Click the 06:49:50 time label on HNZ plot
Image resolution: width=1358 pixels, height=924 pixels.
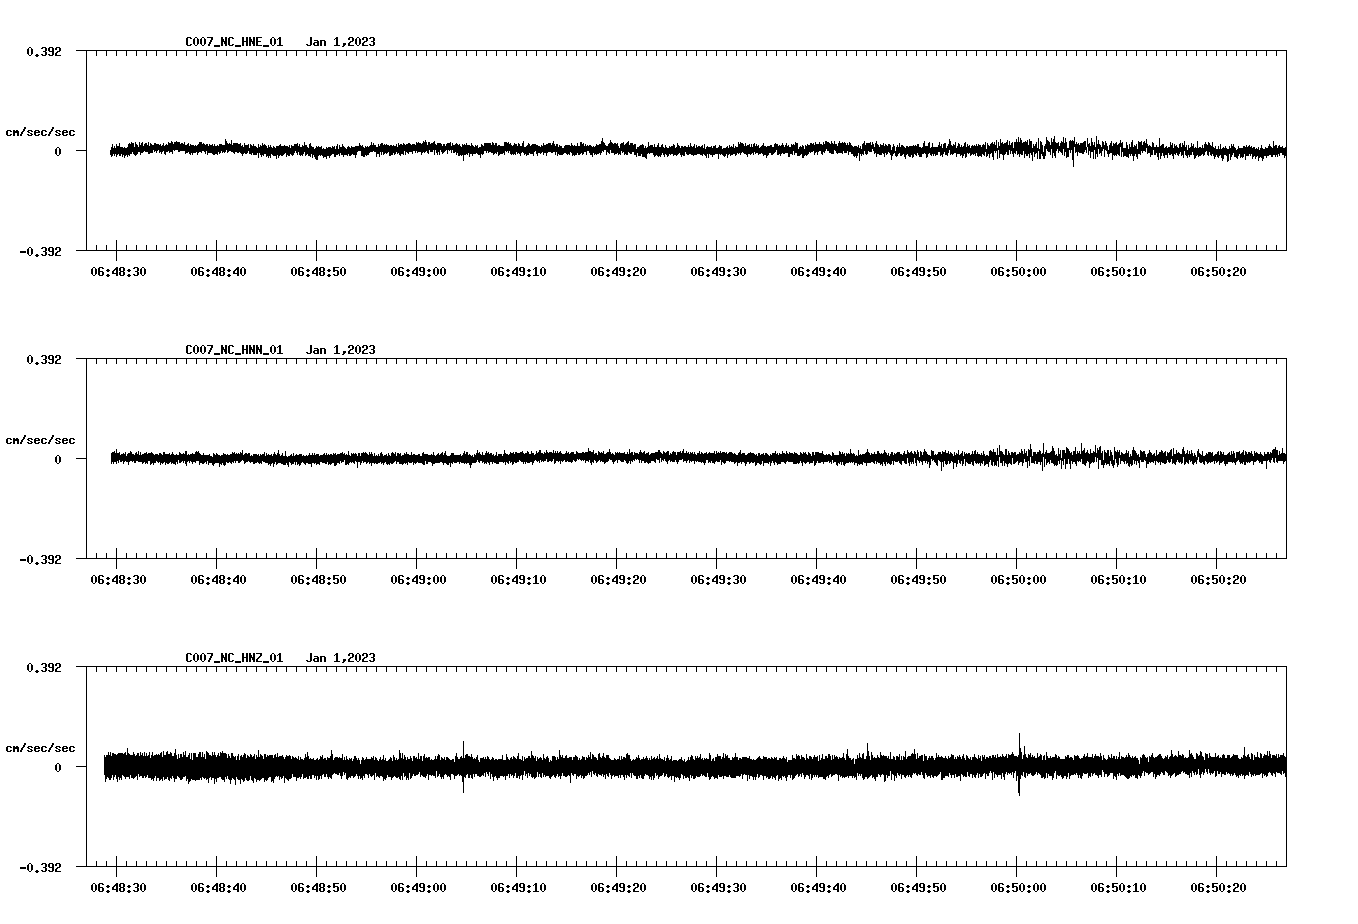click(x=918, y=888)
